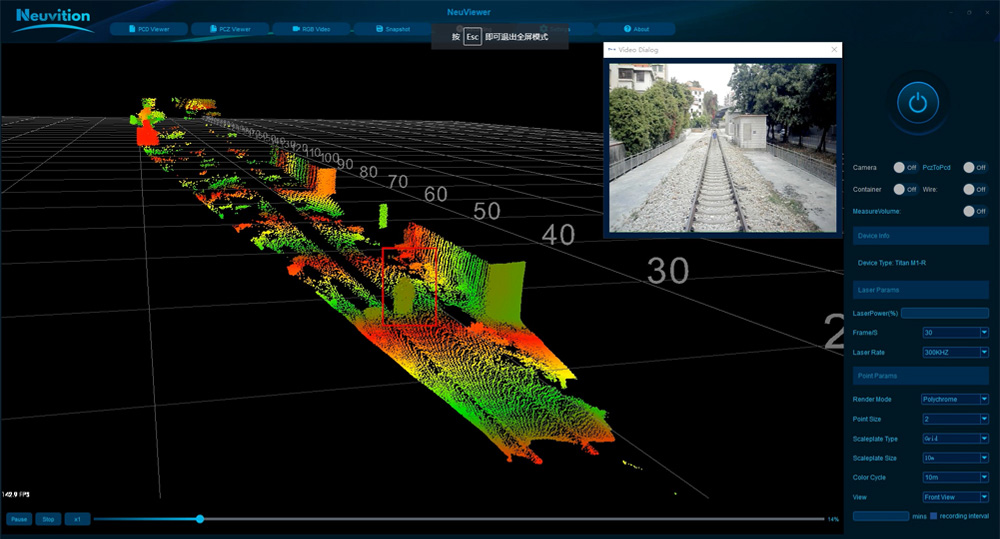This screenshot has height=539, width=1000.
Task: Take a Snapshot from the top toolbar
Action: (x=393, y=29)
